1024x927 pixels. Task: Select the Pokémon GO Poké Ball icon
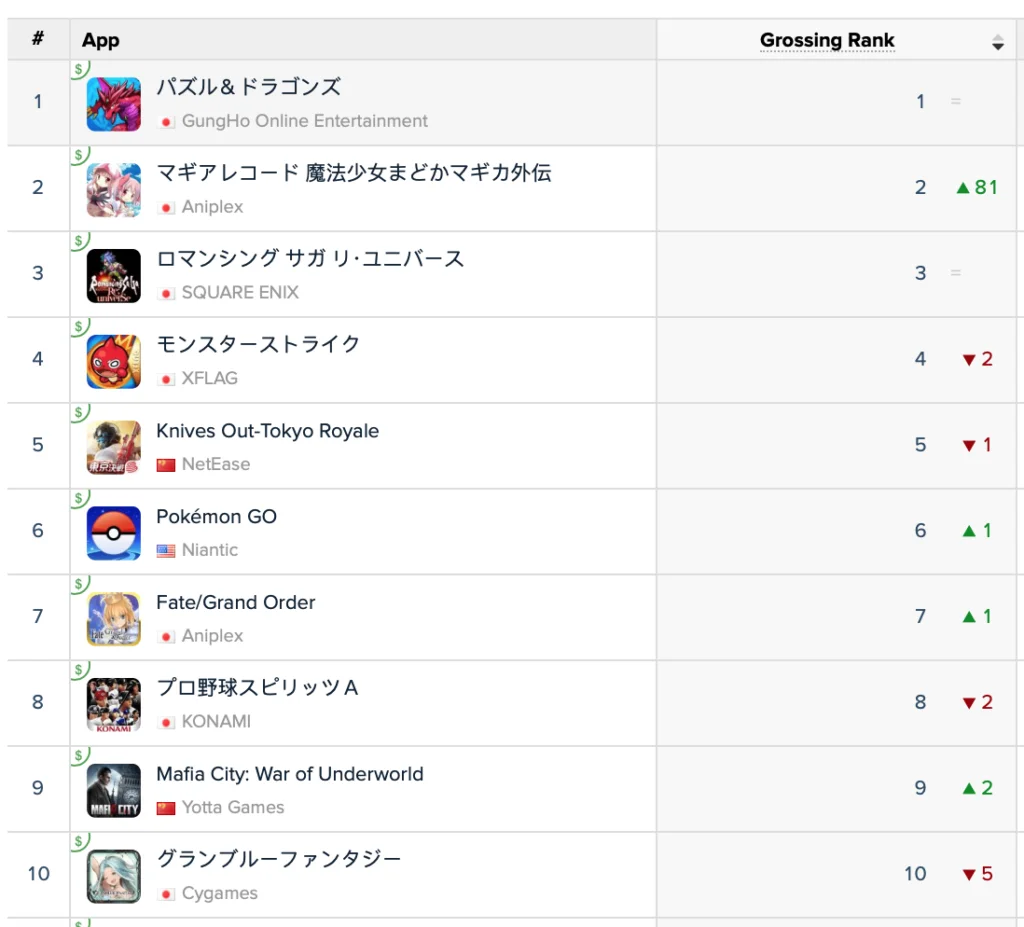pos(112,531)
